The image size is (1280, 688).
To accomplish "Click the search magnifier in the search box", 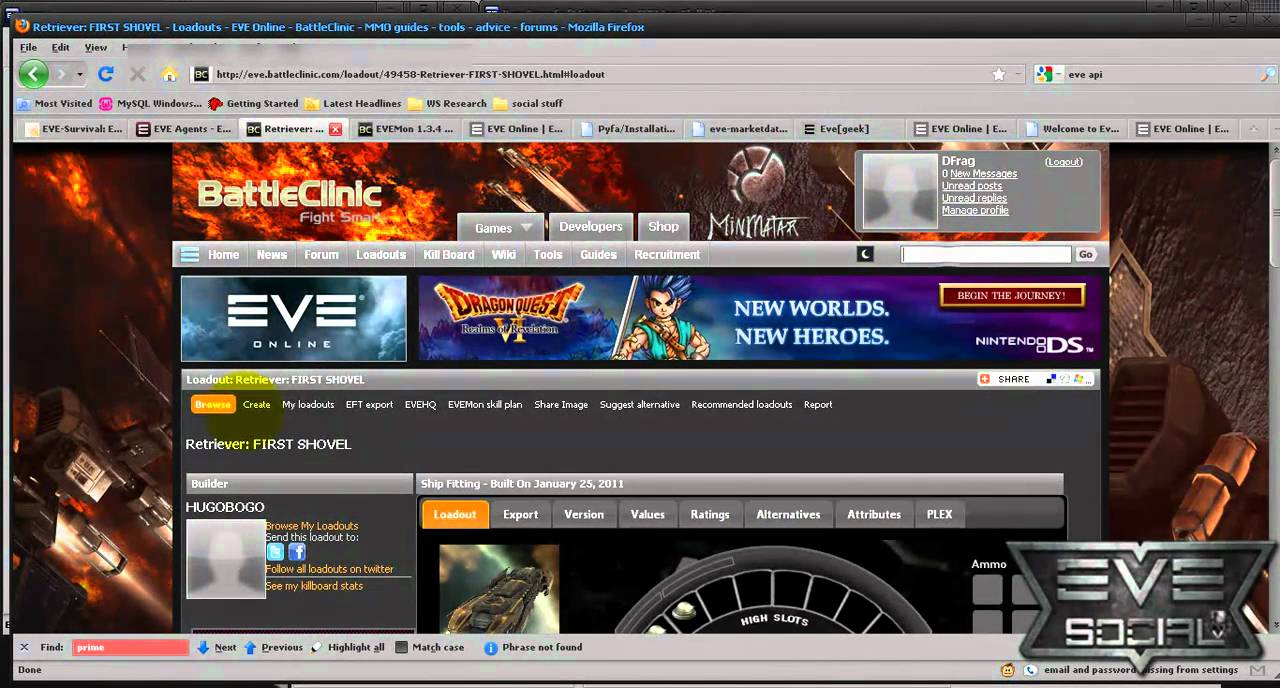I will [1268, 74].
